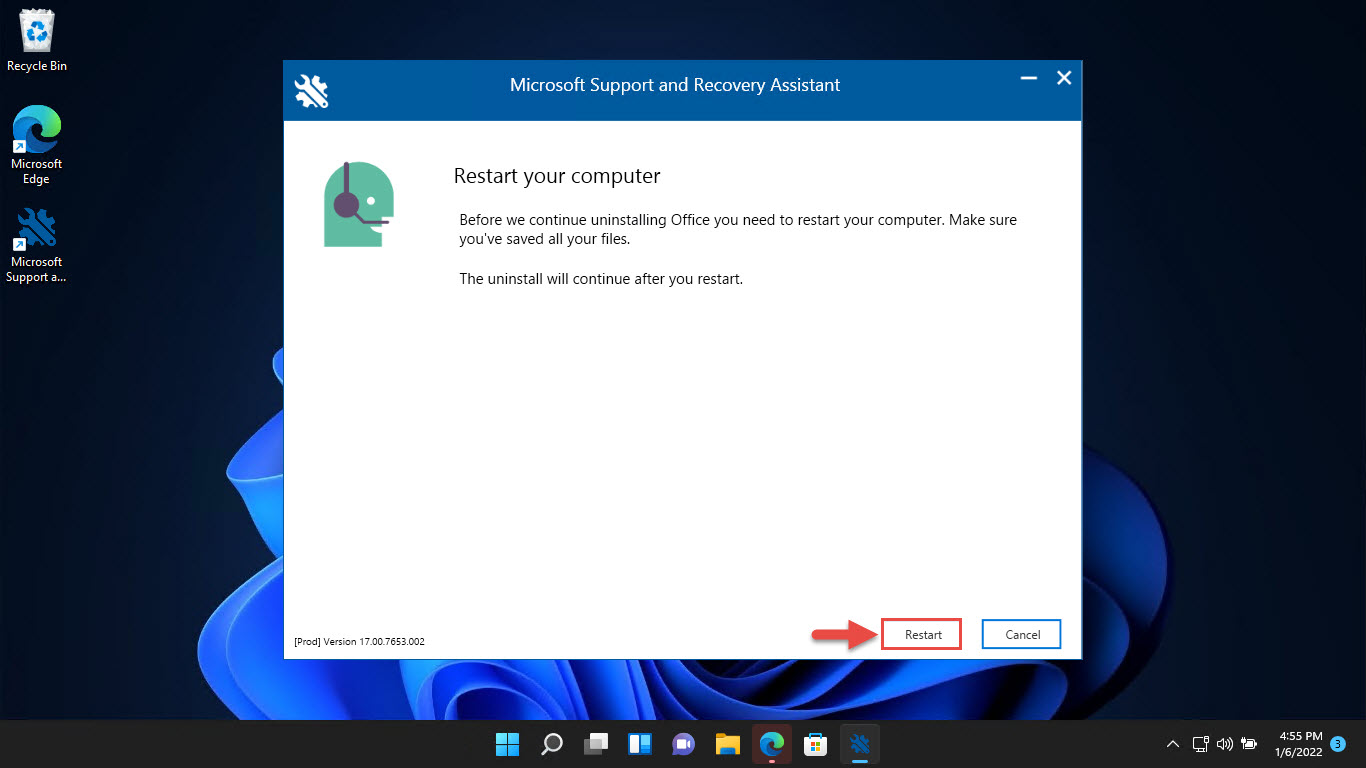
Task: Click the volume speaker tray icon
Action: pos(1225,744)
